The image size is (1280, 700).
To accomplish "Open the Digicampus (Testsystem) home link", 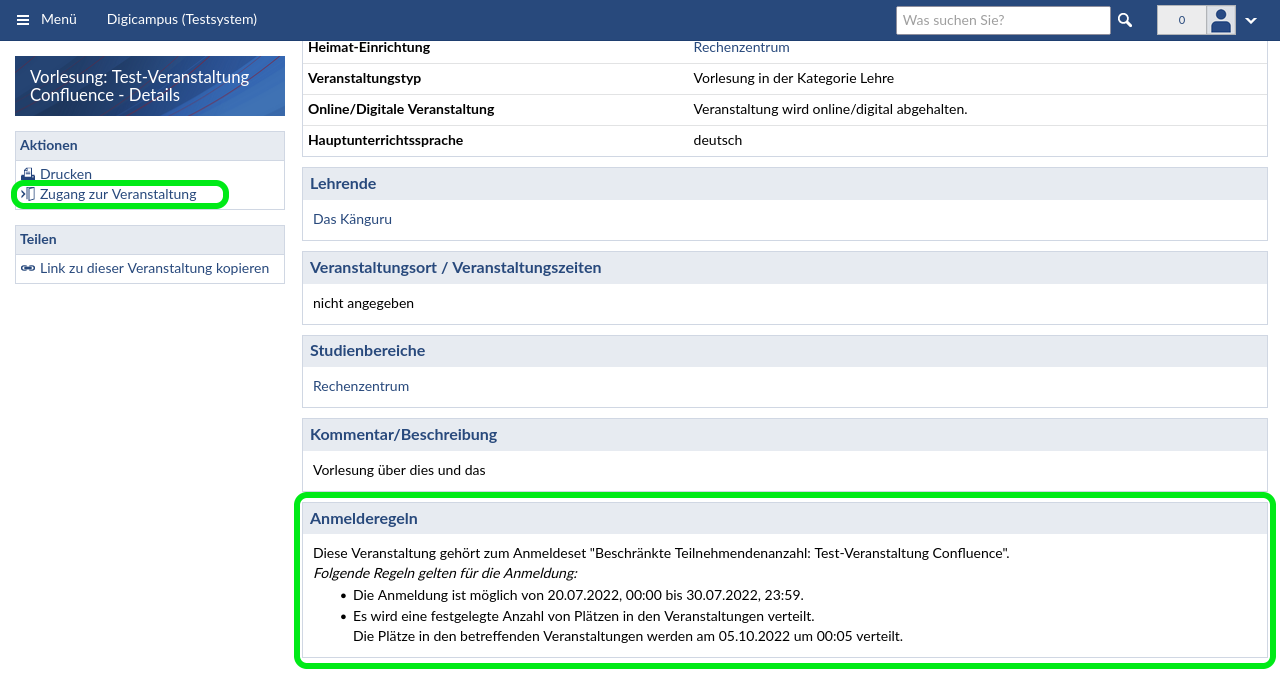I will tap(182, 20).
